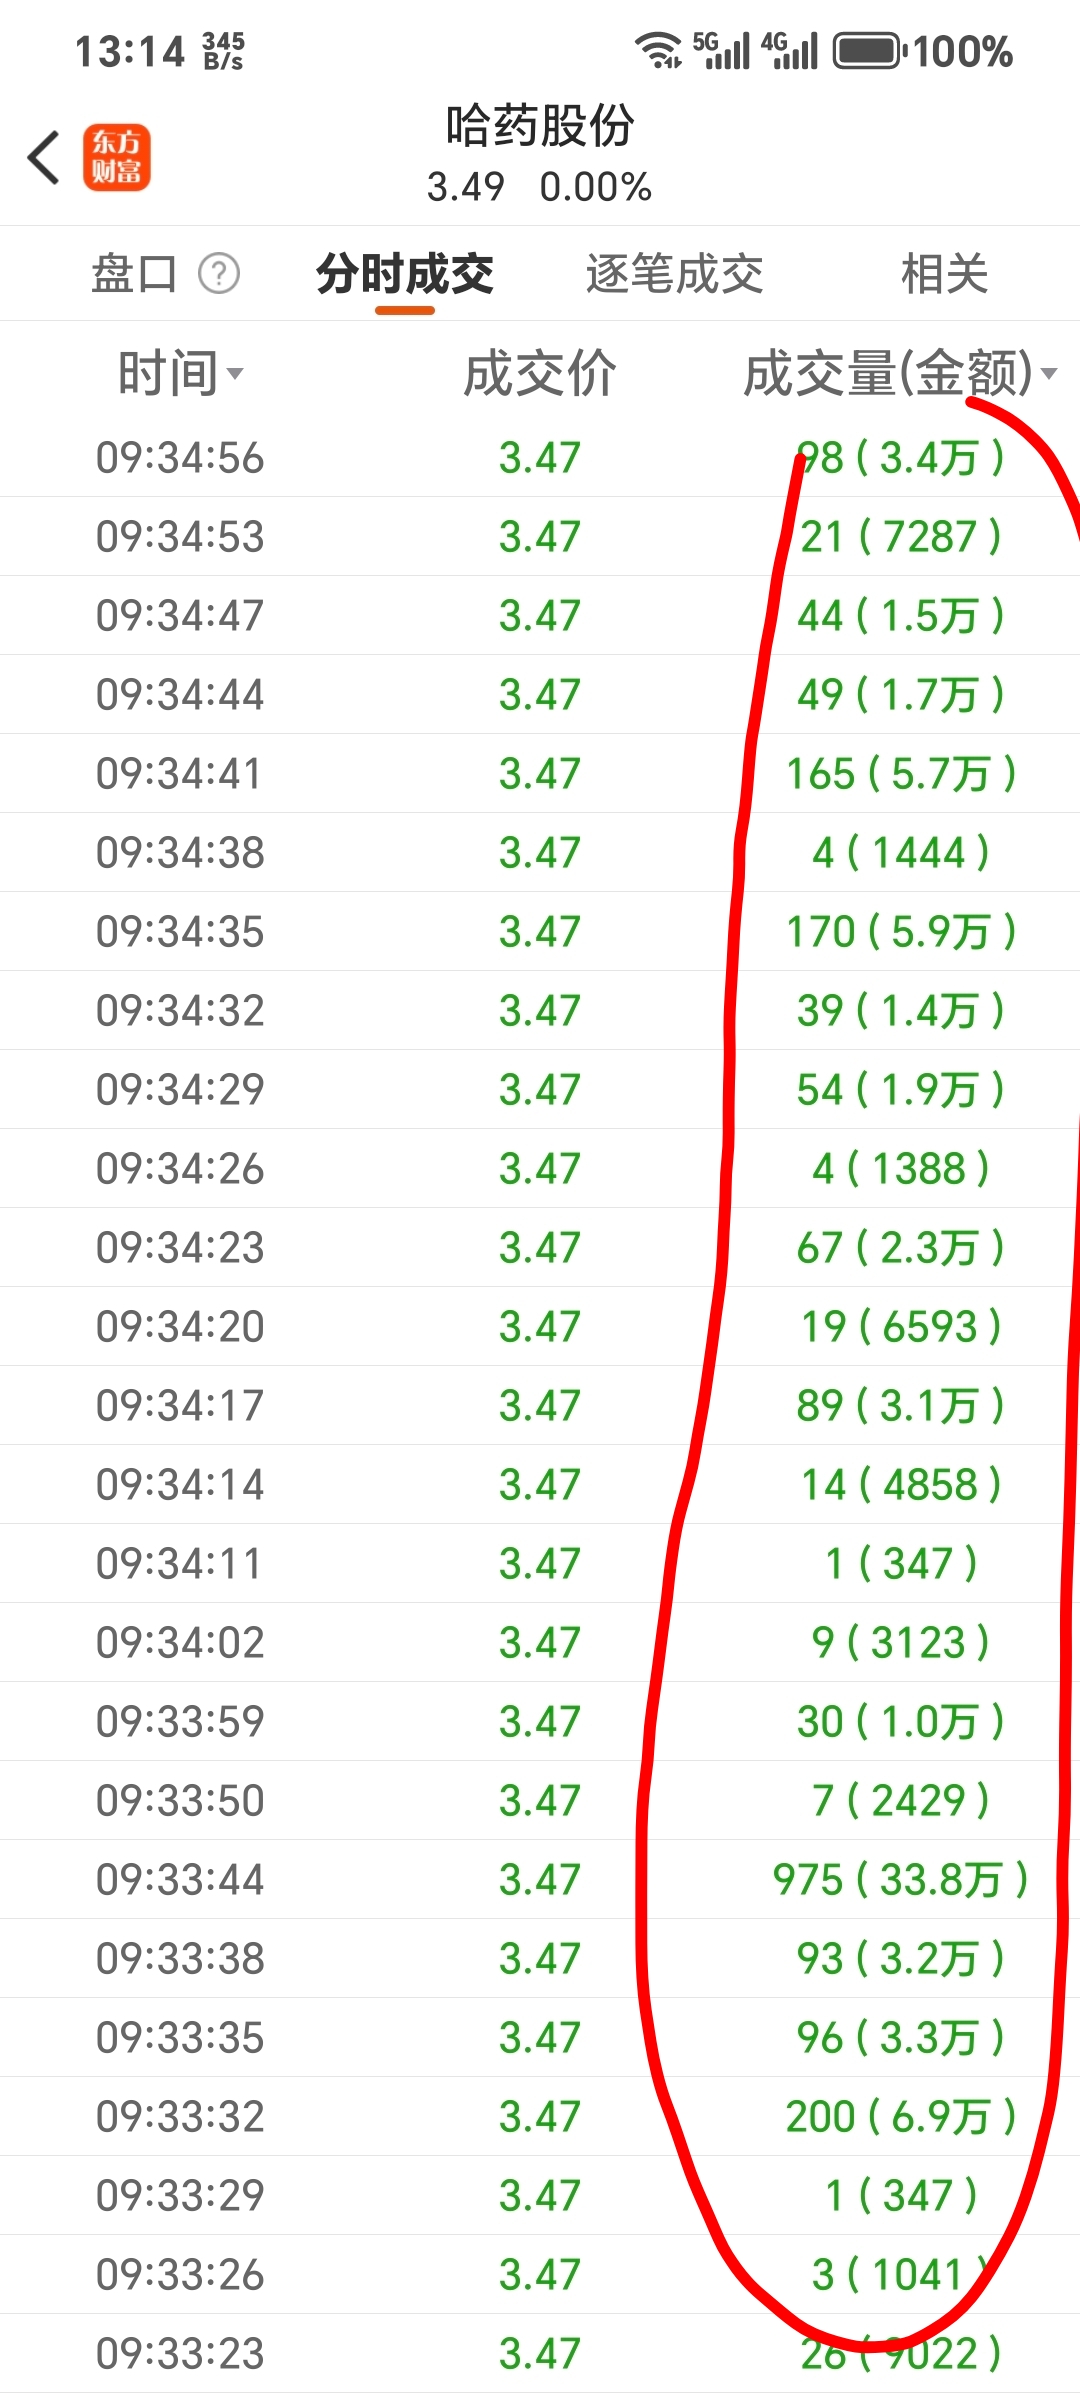Open the 盘口 tab

(x=134, y=273)
